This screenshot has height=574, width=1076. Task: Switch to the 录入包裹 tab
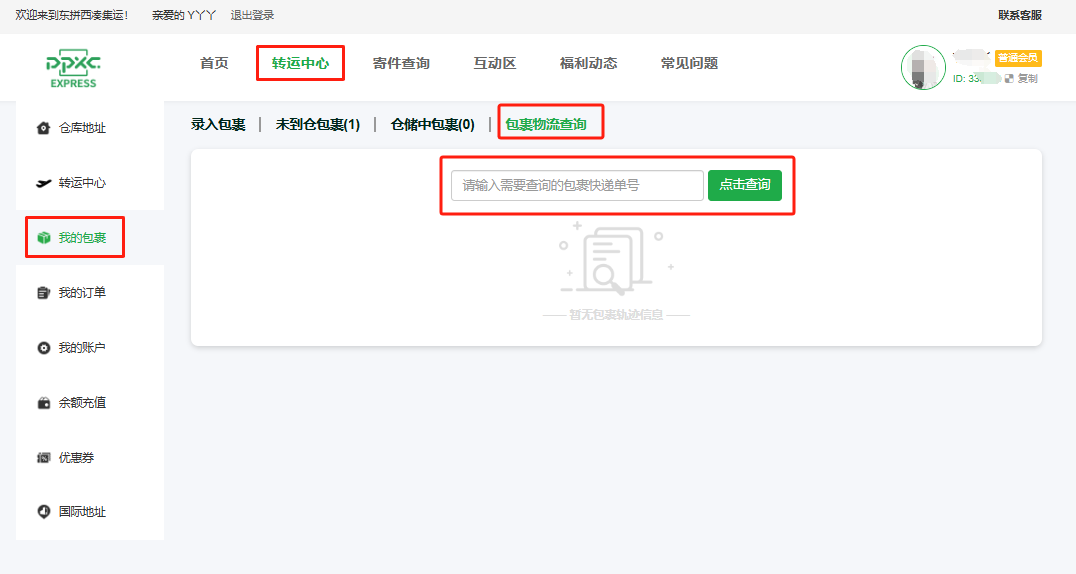click(218, 125)
